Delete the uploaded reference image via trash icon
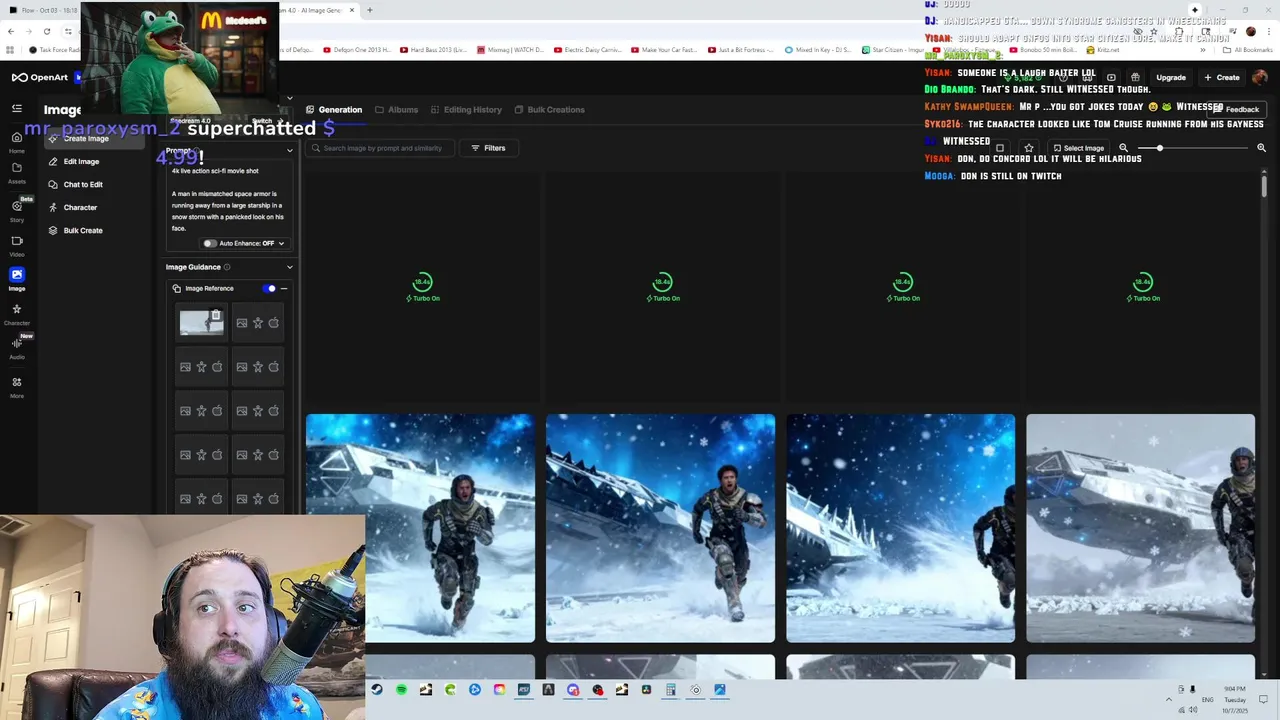 point(216,316)
